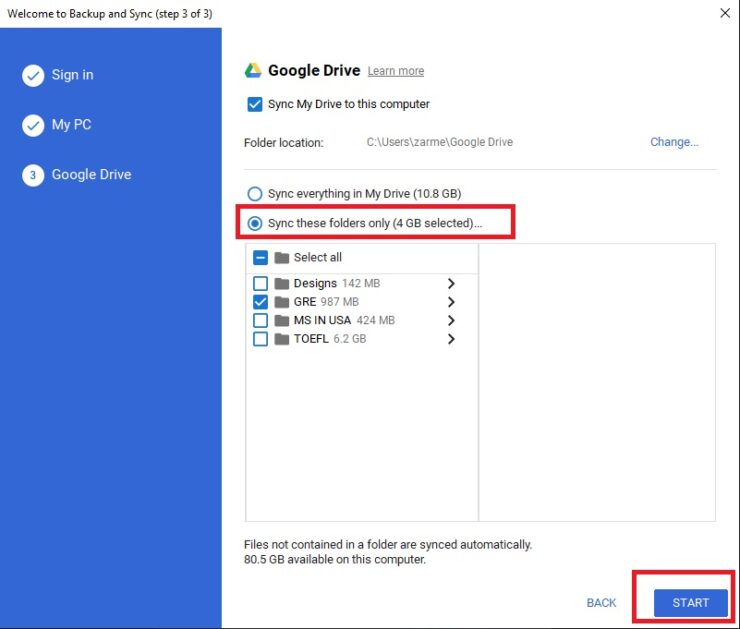Click the MS IN USA folder icon
The image size is (740, 629).
point(282,320)
